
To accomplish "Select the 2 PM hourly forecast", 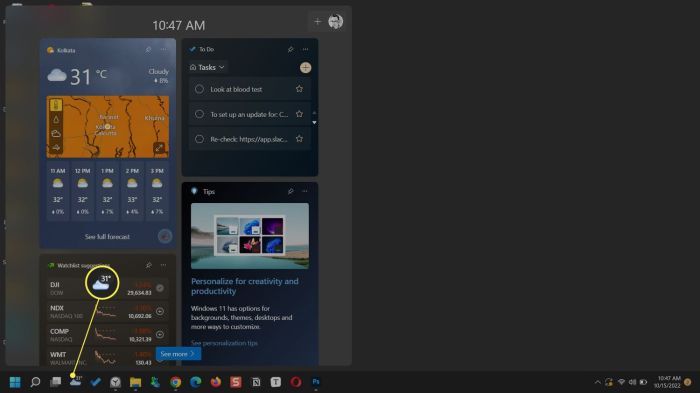I will pos(132,191).
